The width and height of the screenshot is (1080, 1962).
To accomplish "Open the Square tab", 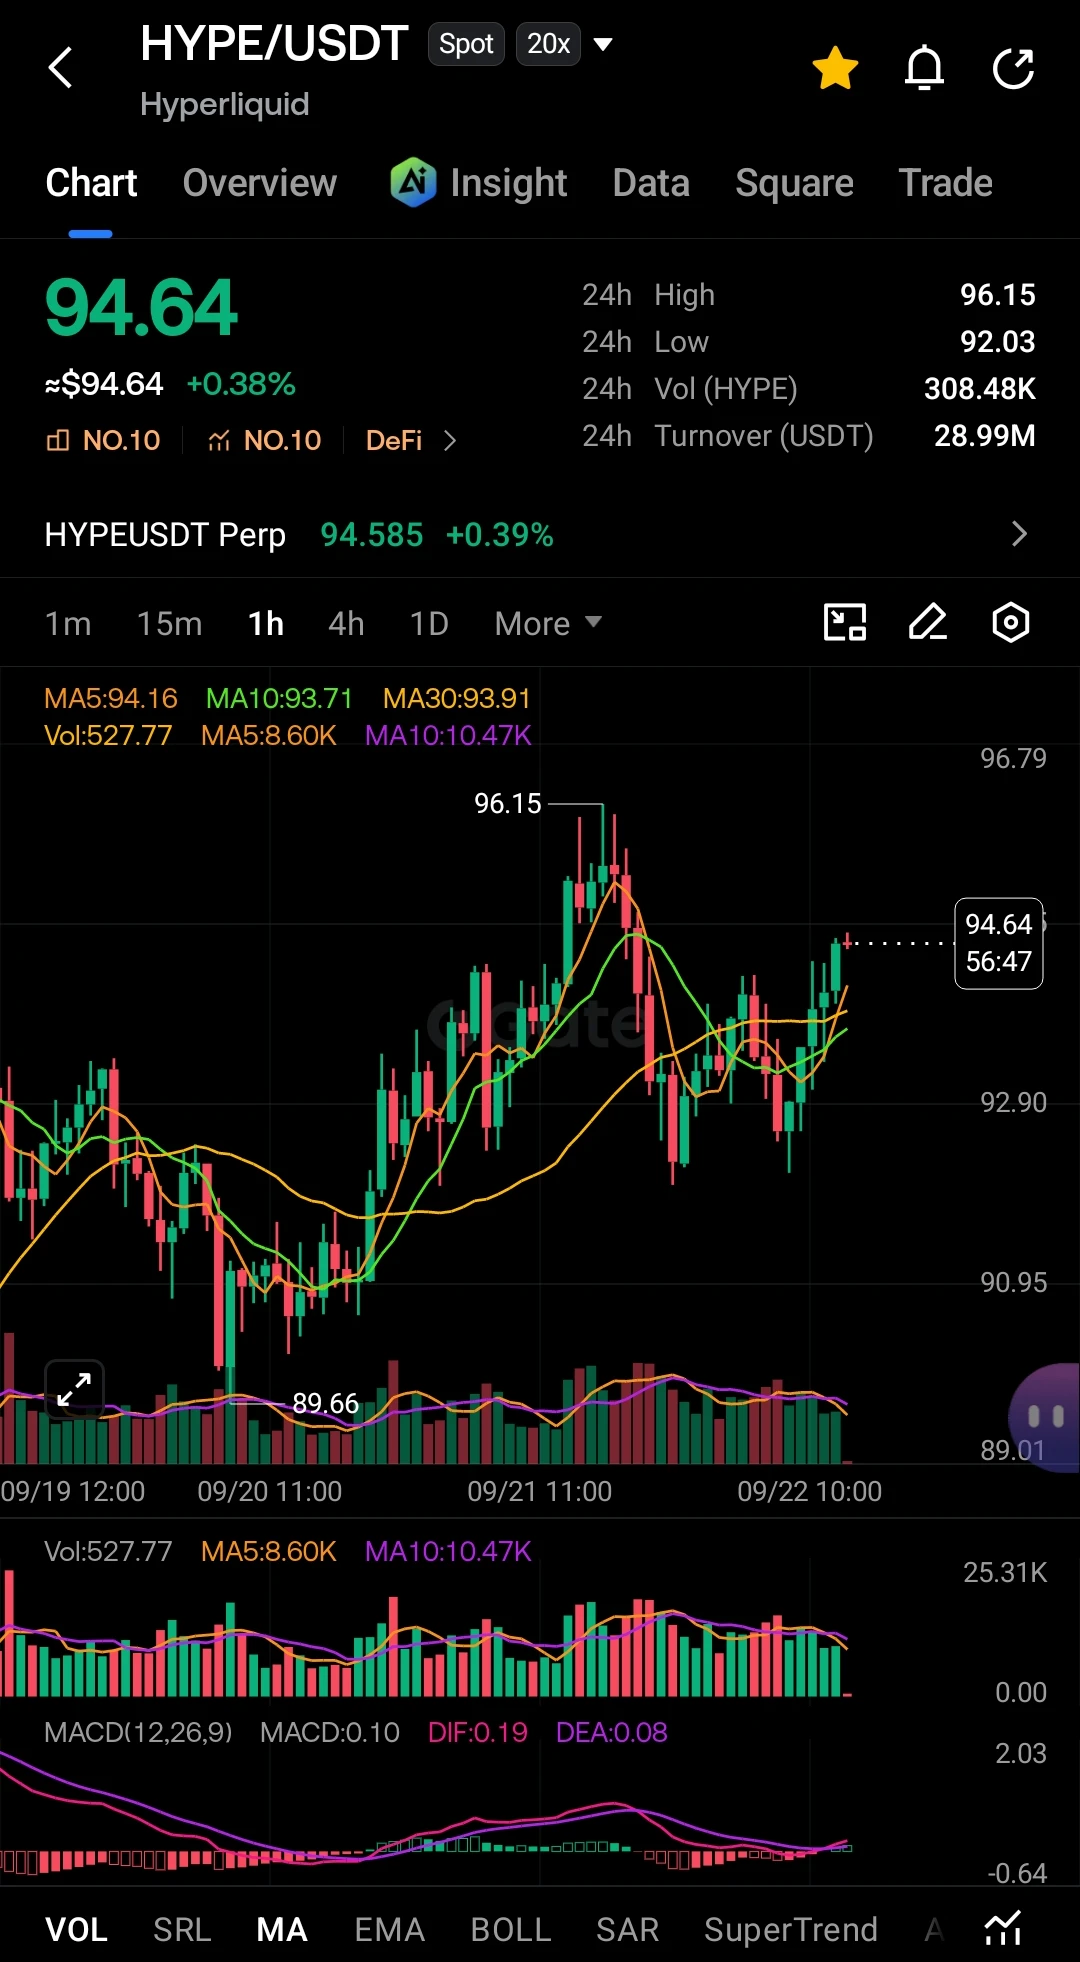I will coord(794,183).
